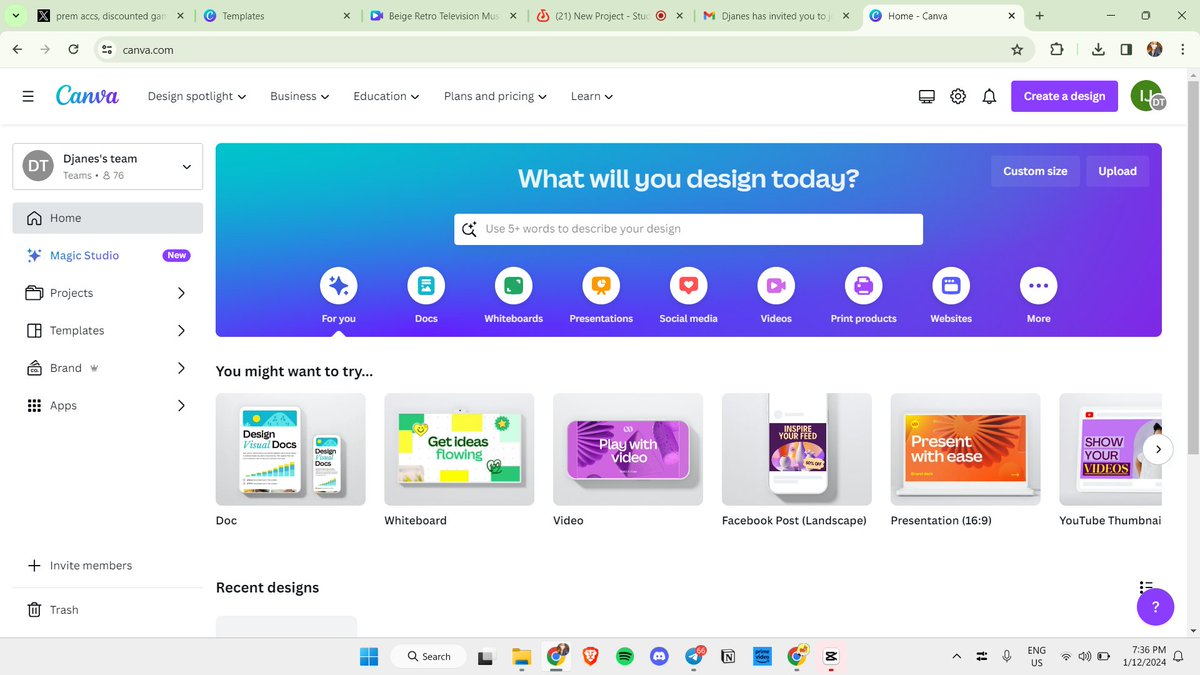1200x675 pixels.
Task: Expand the Apps chevron in sidebar
Action: pyautogui.click(x=181, y=405)
